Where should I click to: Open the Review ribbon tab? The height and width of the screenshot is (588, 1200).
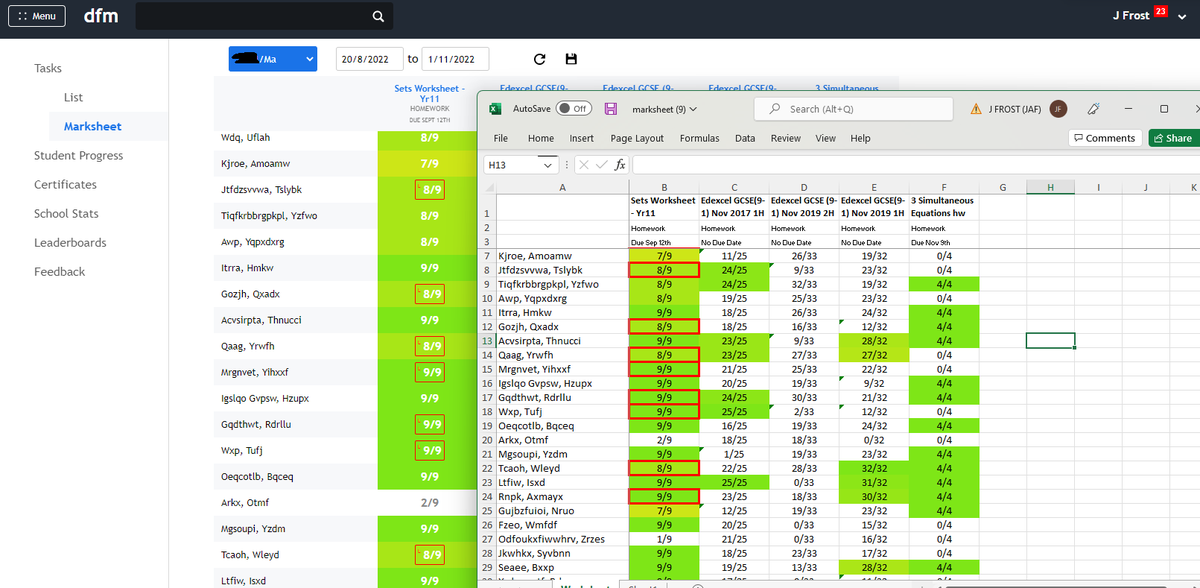(786, 138)
